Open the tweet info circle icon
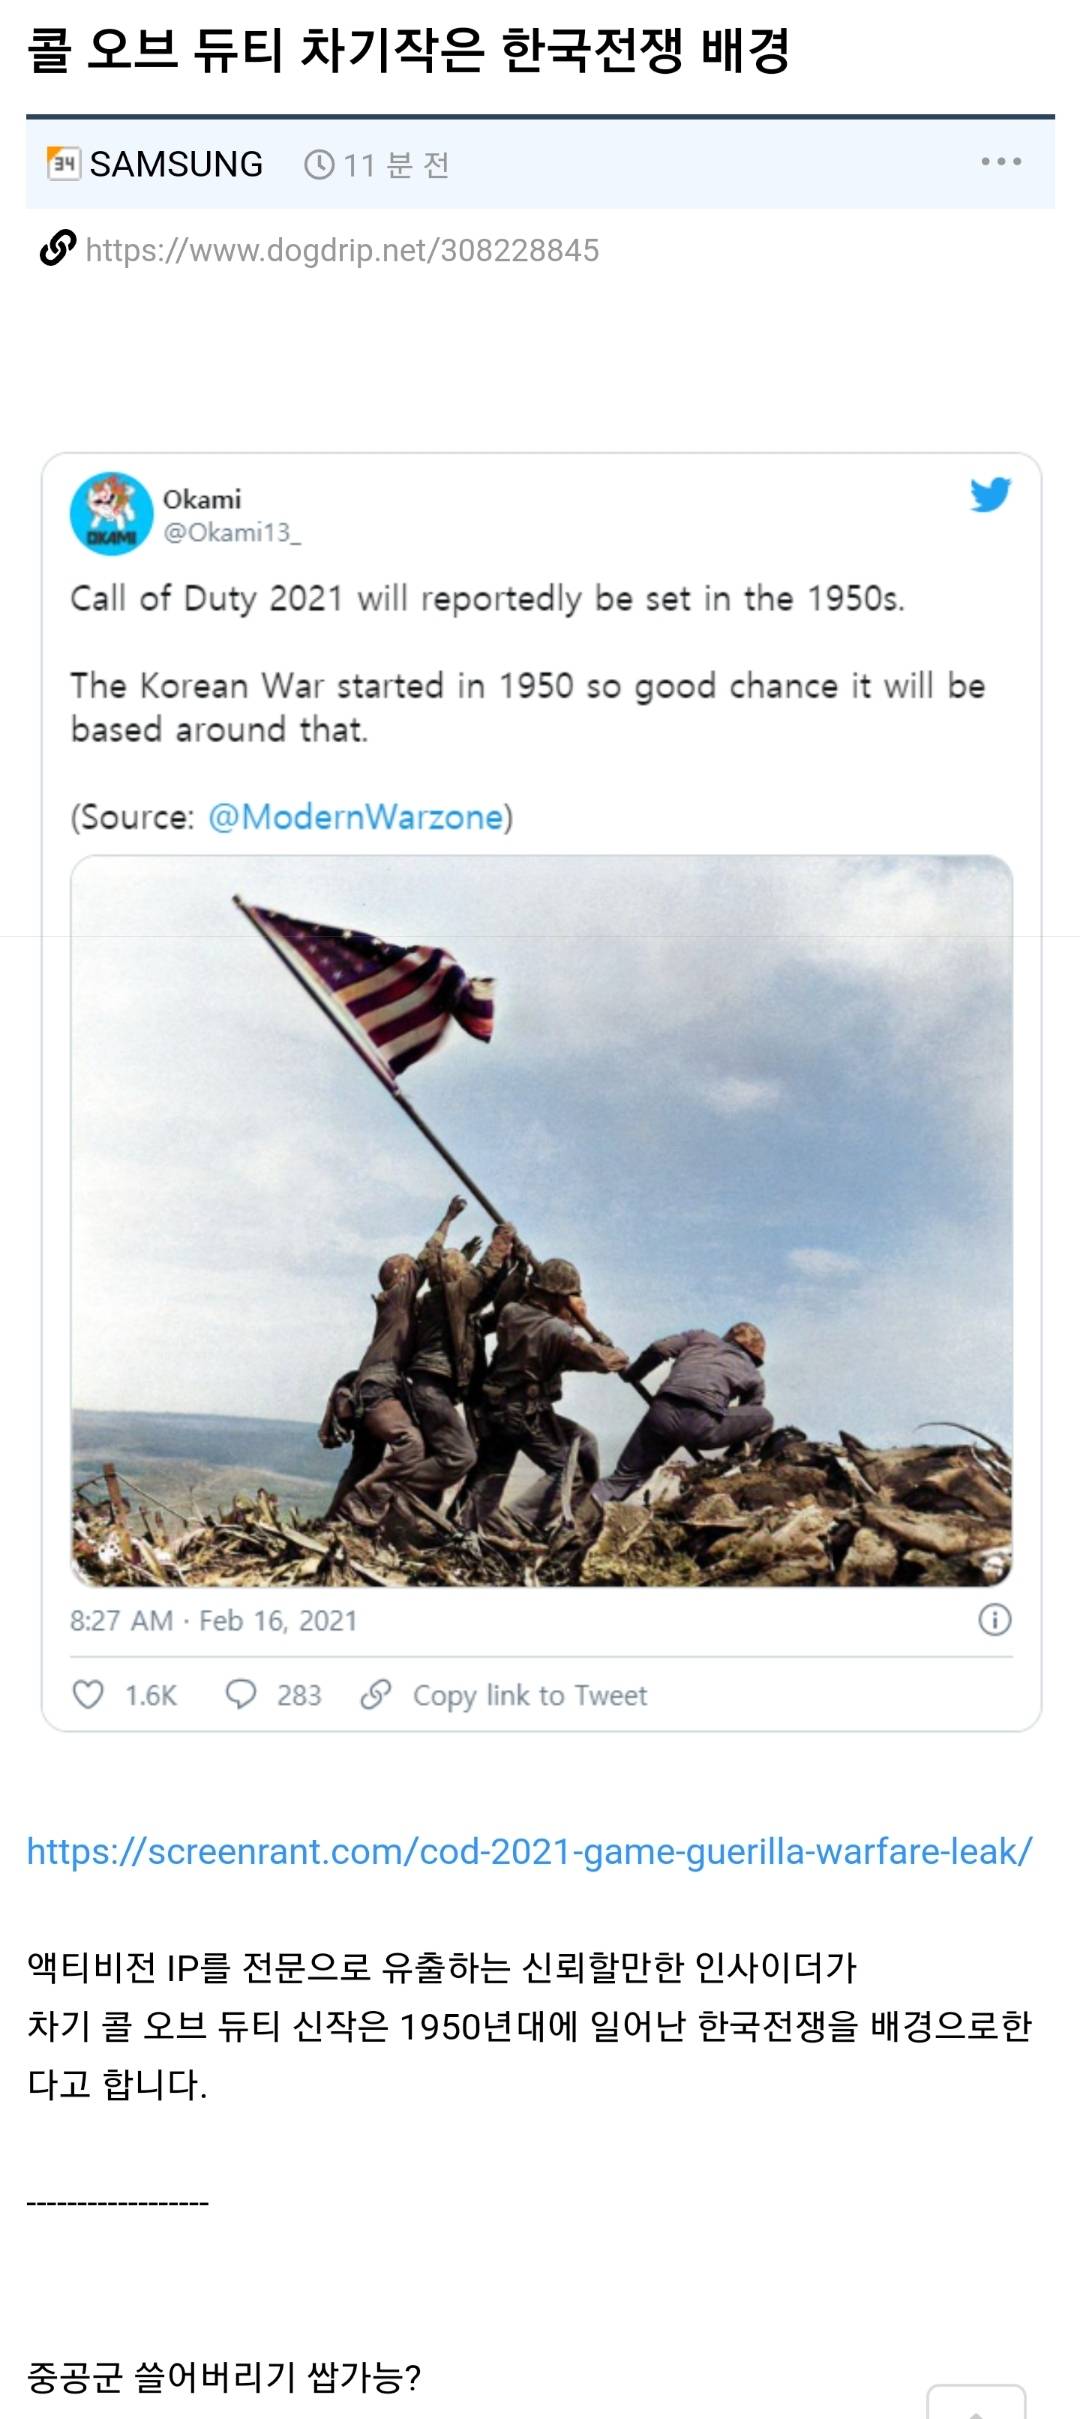This screenshot has height=2419, width=1080. (x=994, y=1620)
